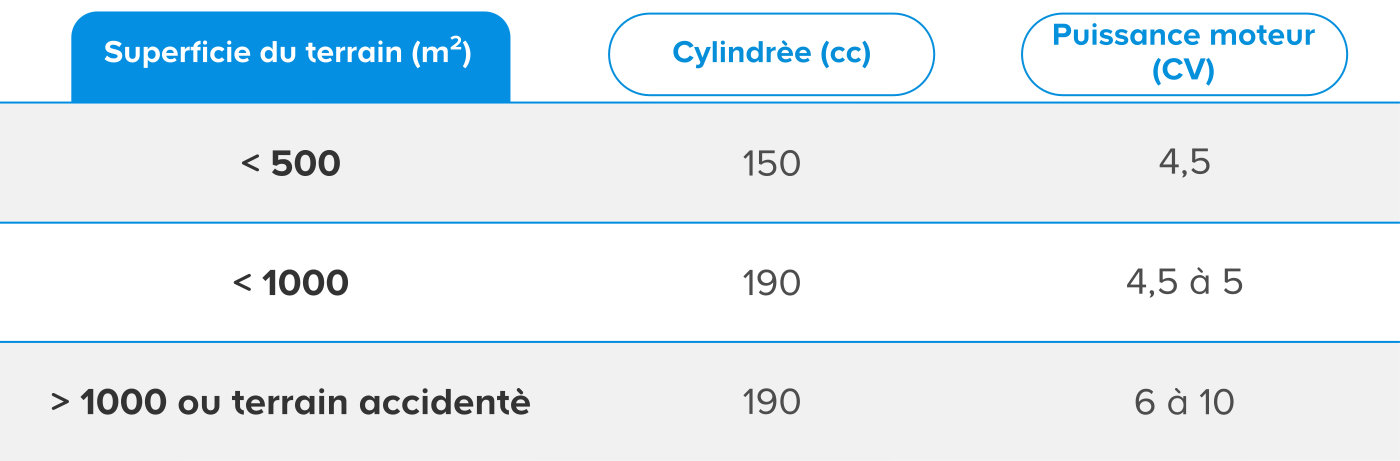Image resolution: width=1400 pixels, height=461 pixels.
Task: Select the '< 500' surface row label
Action: (291, 163)
